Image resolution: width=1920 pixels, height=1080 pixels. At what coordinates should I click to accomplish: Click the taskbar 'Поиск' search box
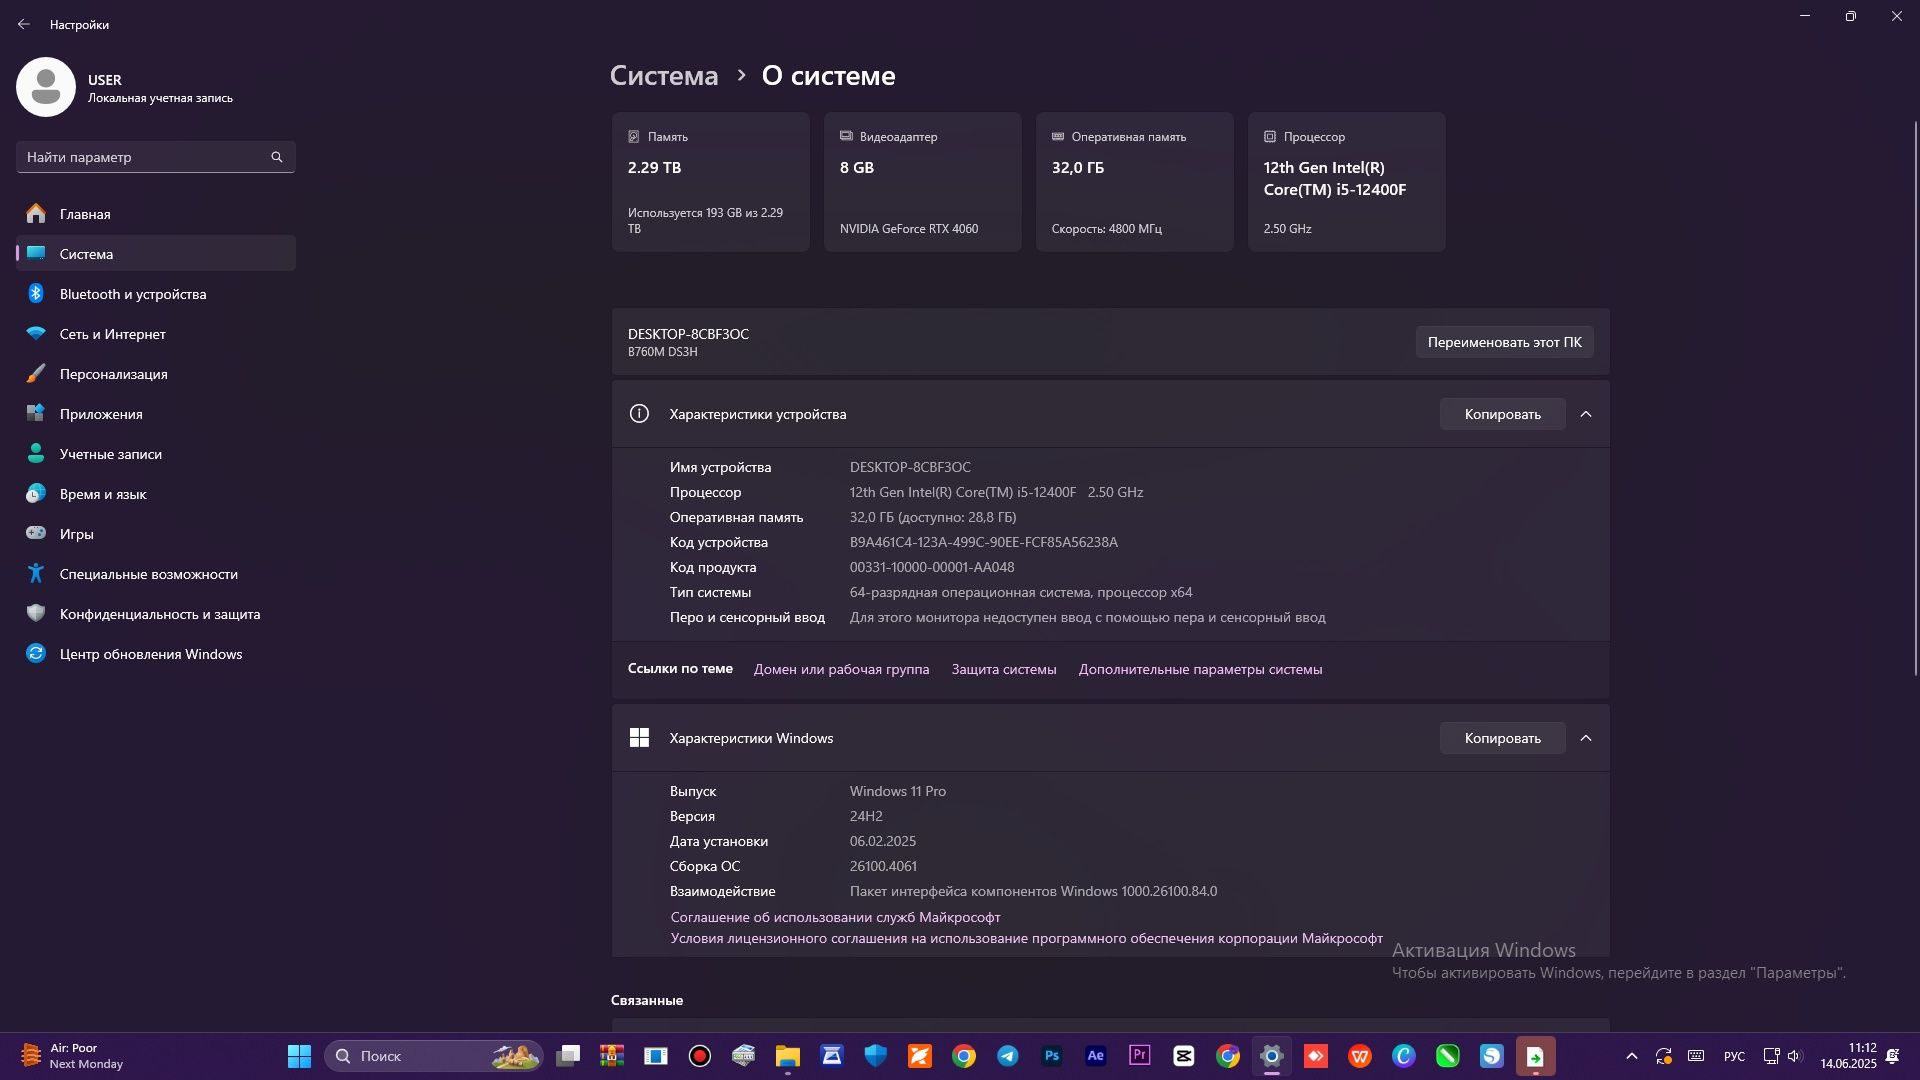[434, 1056]
